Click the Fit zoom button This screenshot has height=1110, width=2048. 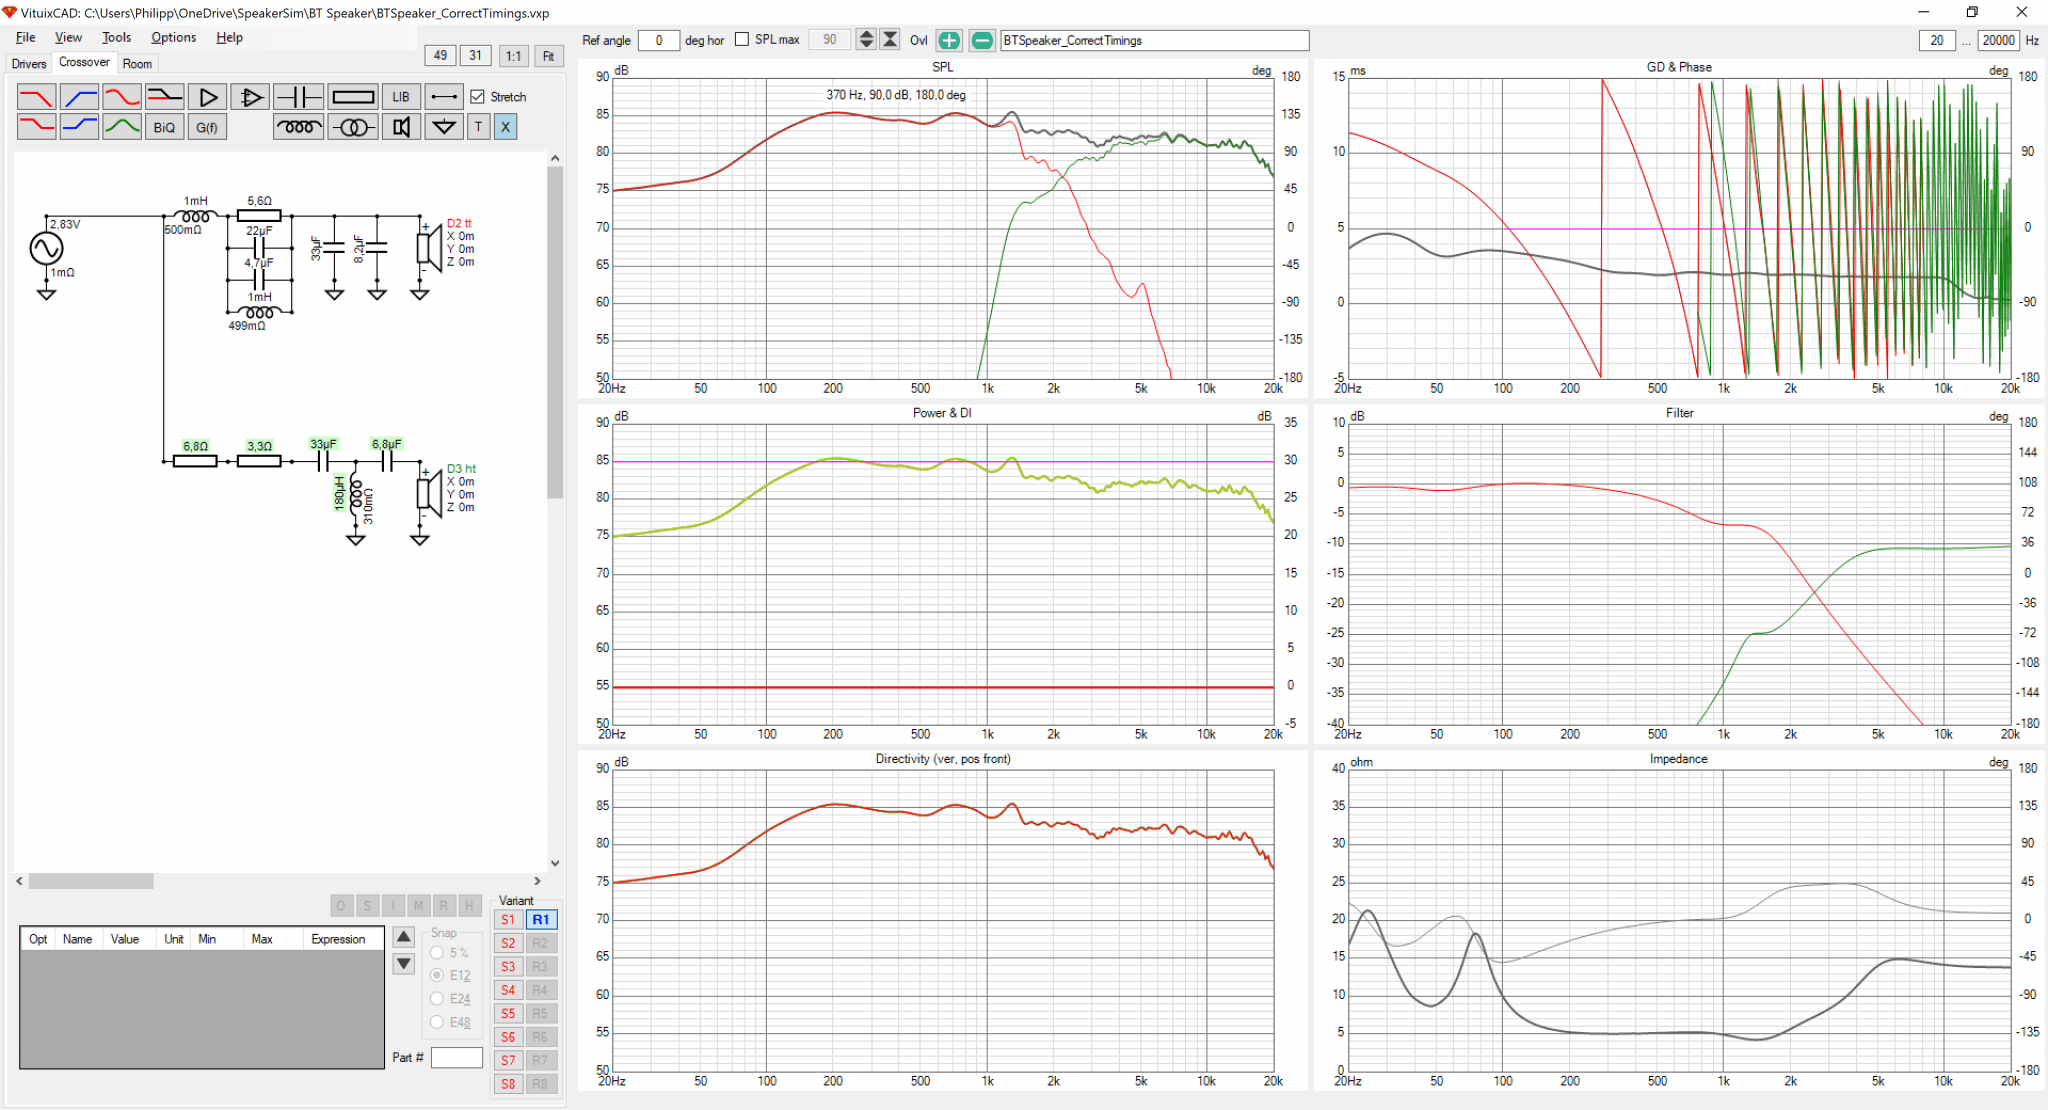(x=548, y=56)
